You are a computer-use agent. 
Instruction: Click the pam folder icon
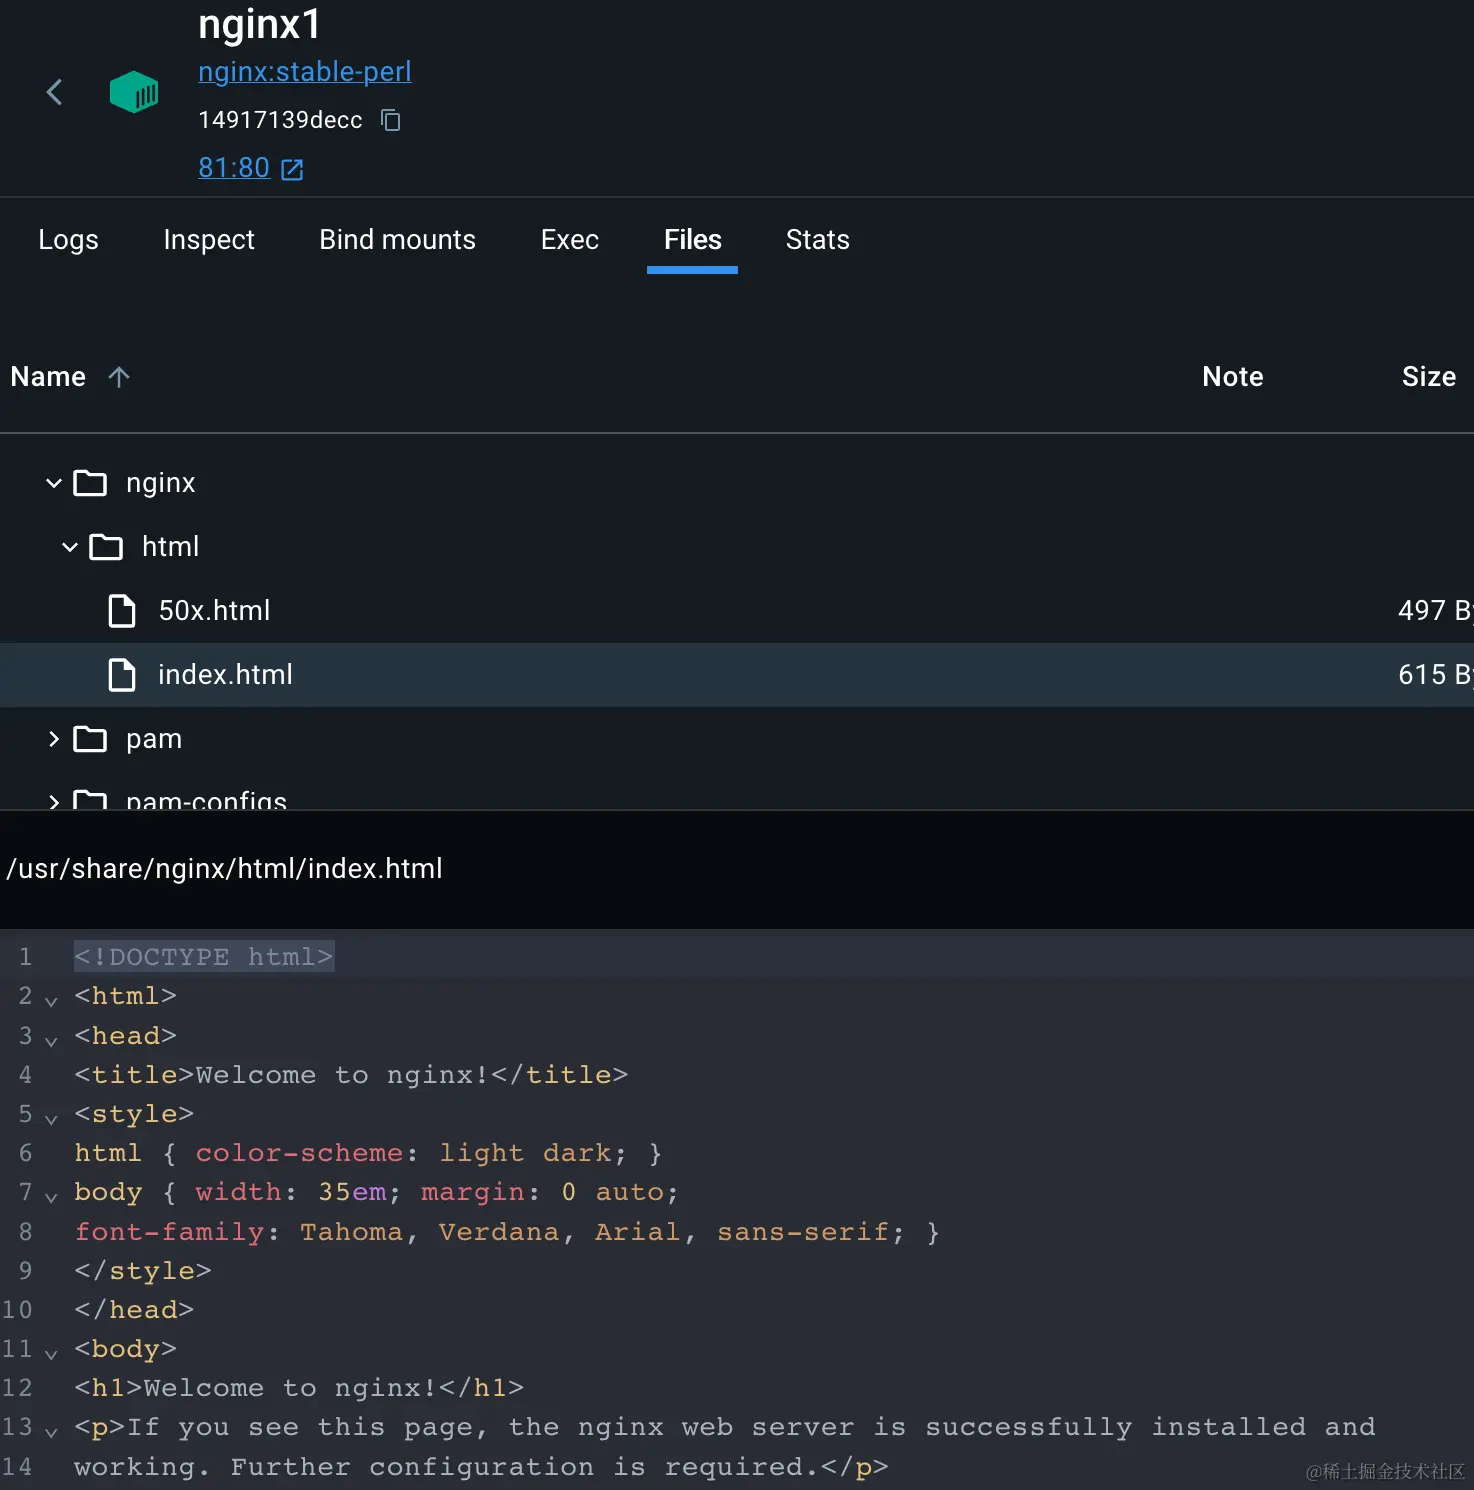click(x=90, y=739)
